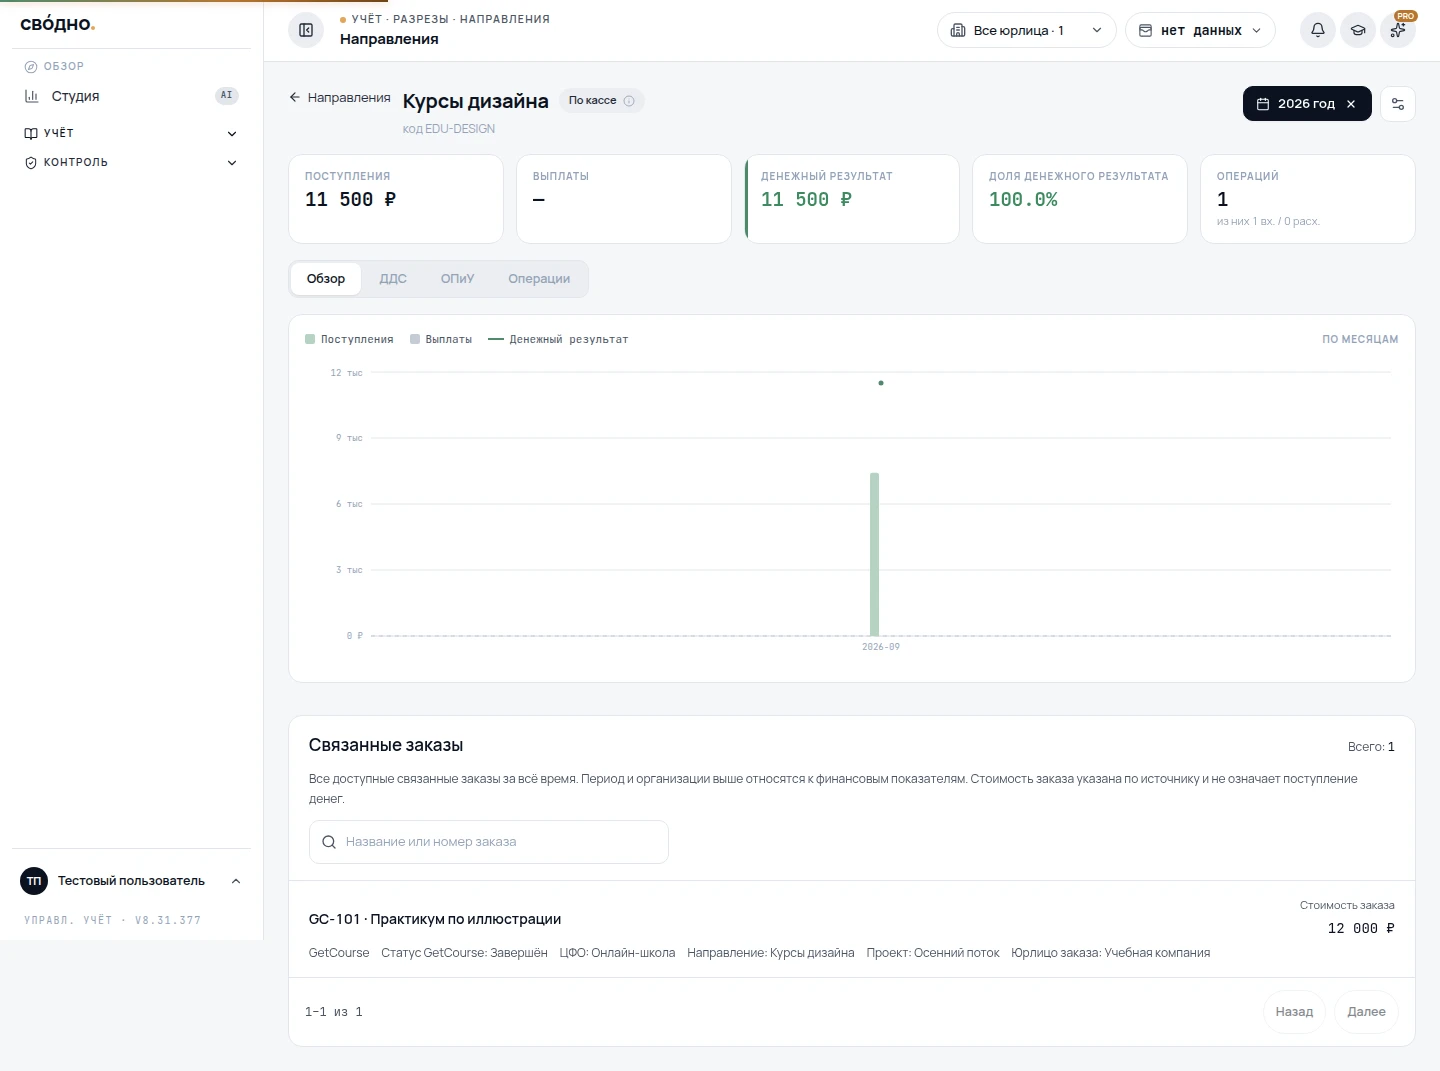The image size is (1440, 1071).
Task: Go back via Направления arrow
Action: pyautogui.click(x=340, y=97)
